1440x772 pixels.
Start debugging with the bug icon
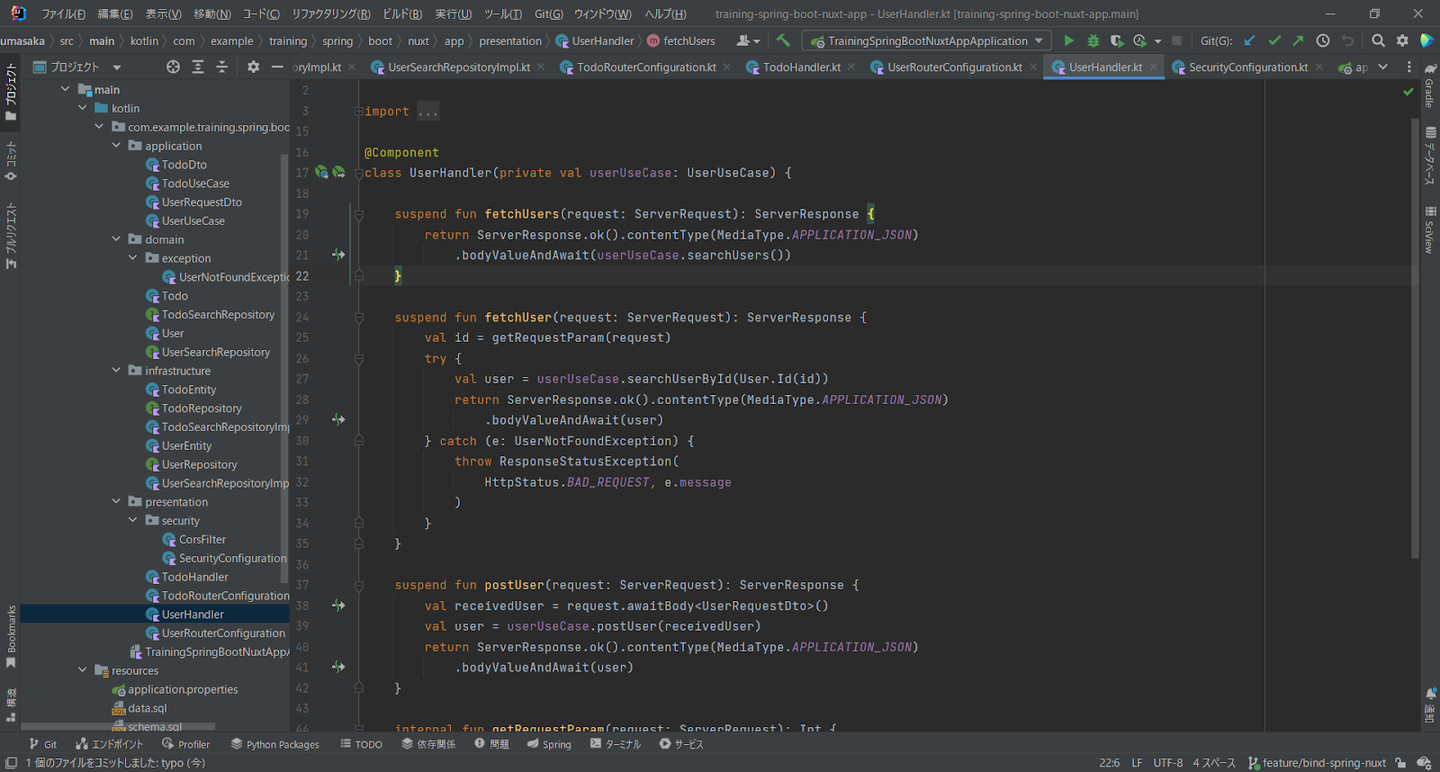click(1093, 41)
